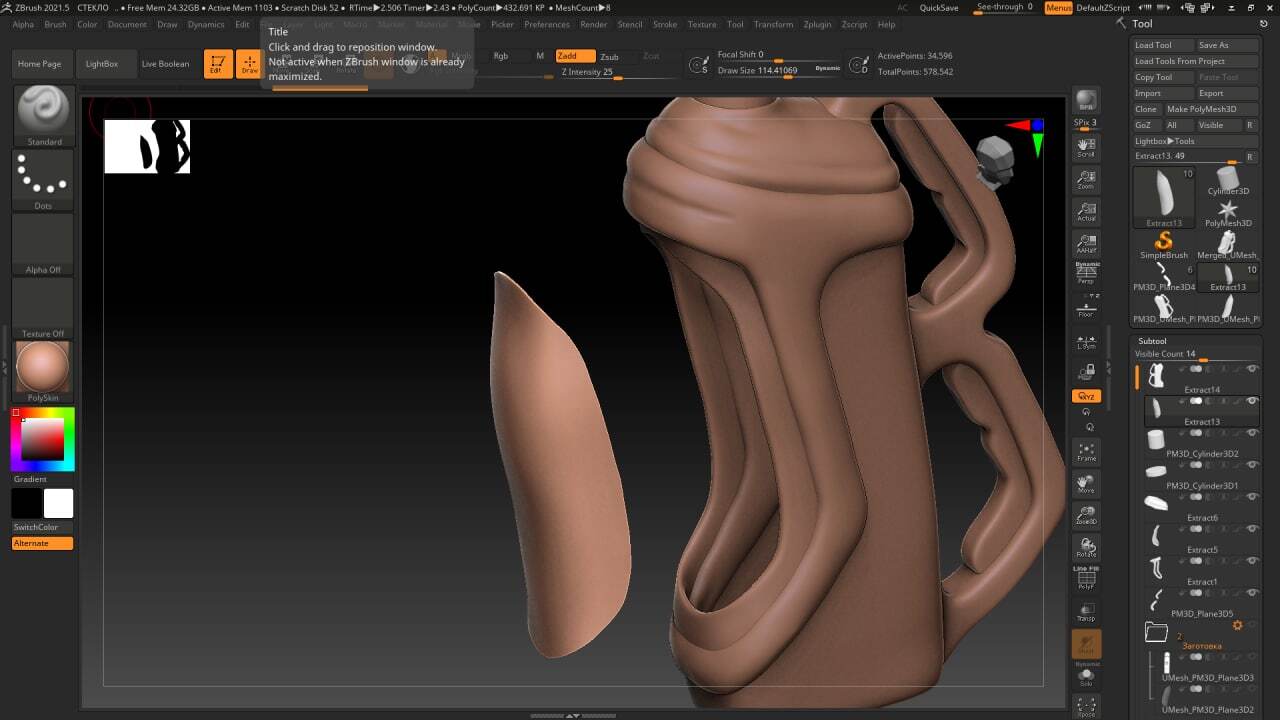Screen dimensions: 1280x720
Task: Click the Move view icon
Action: click(x=1086, y=484)
